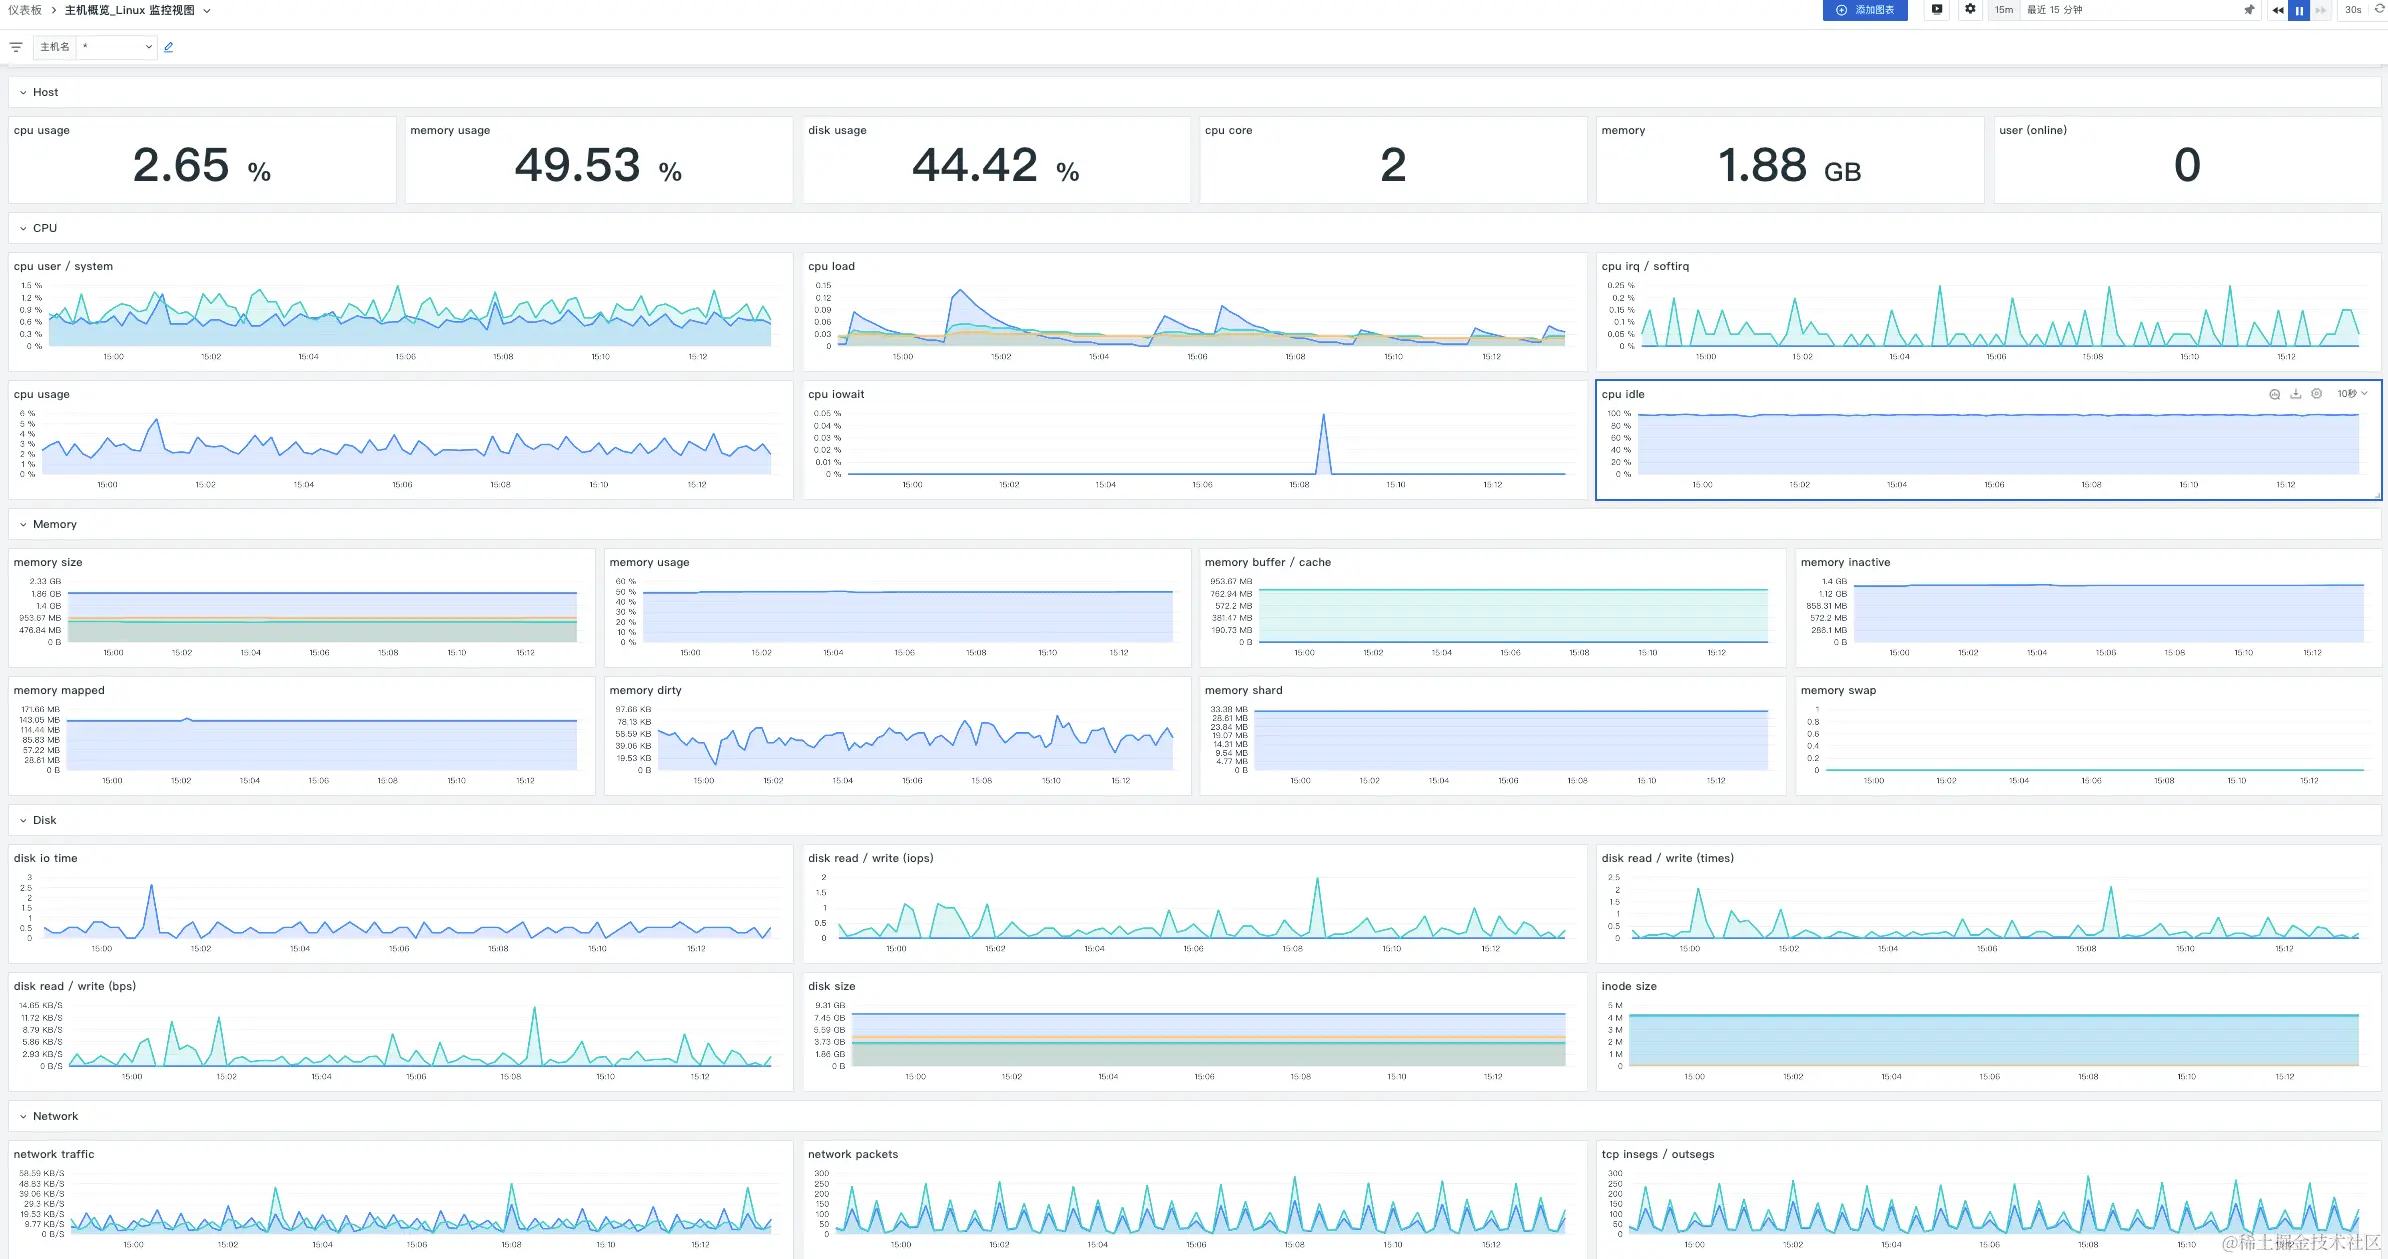Step time range backward with rewind icon
The height and width of the screenshot is (1259, 2388).
(2278, 10)
